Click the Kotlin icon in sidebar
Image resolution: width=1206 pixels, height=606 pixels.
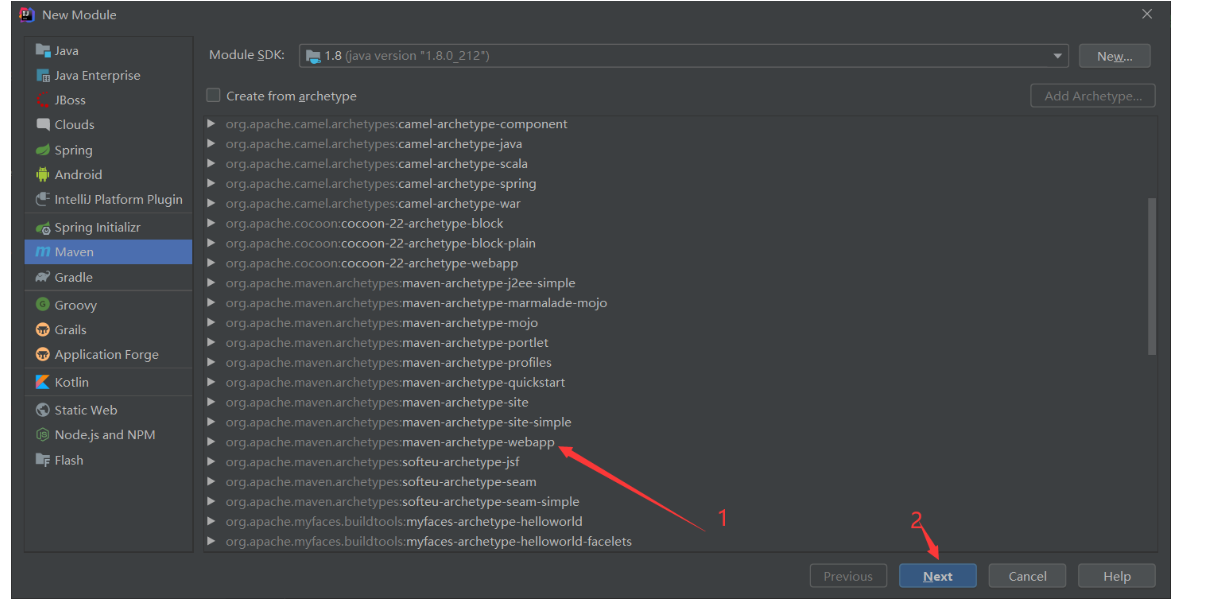pos(43,382)
